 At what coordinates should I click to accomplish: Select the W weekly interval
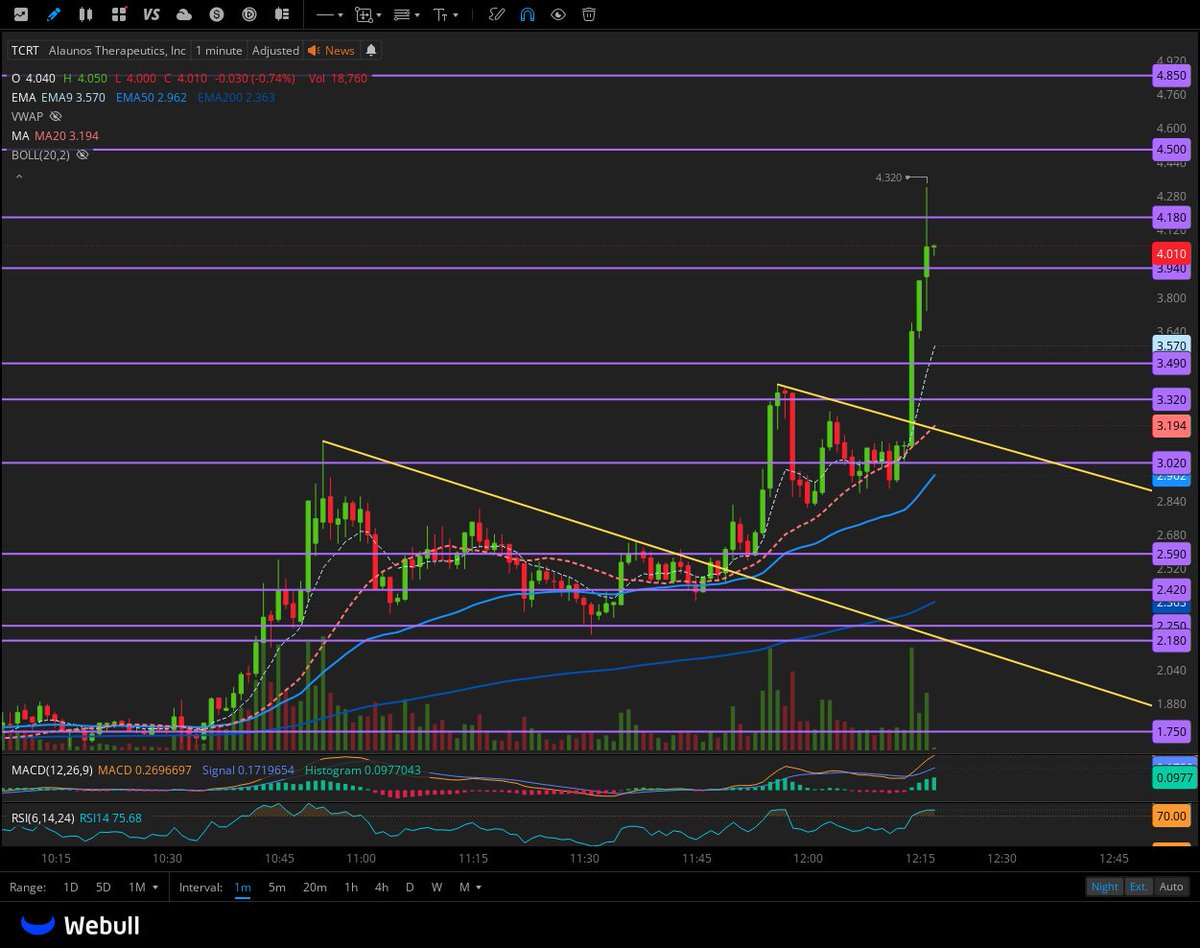pyautogui.click(x=437, y=887)
